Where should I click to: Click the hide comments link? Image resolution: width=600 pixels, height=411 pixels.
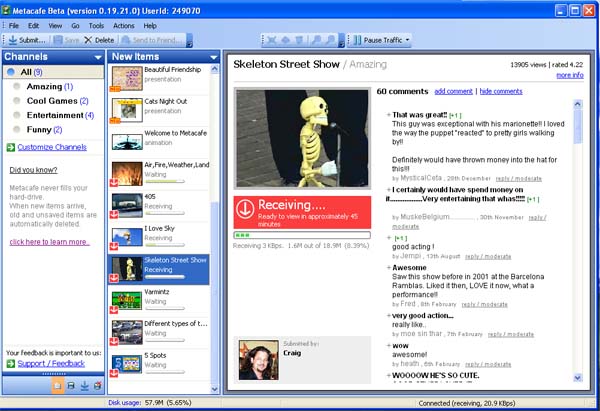[x=501, y=91]
